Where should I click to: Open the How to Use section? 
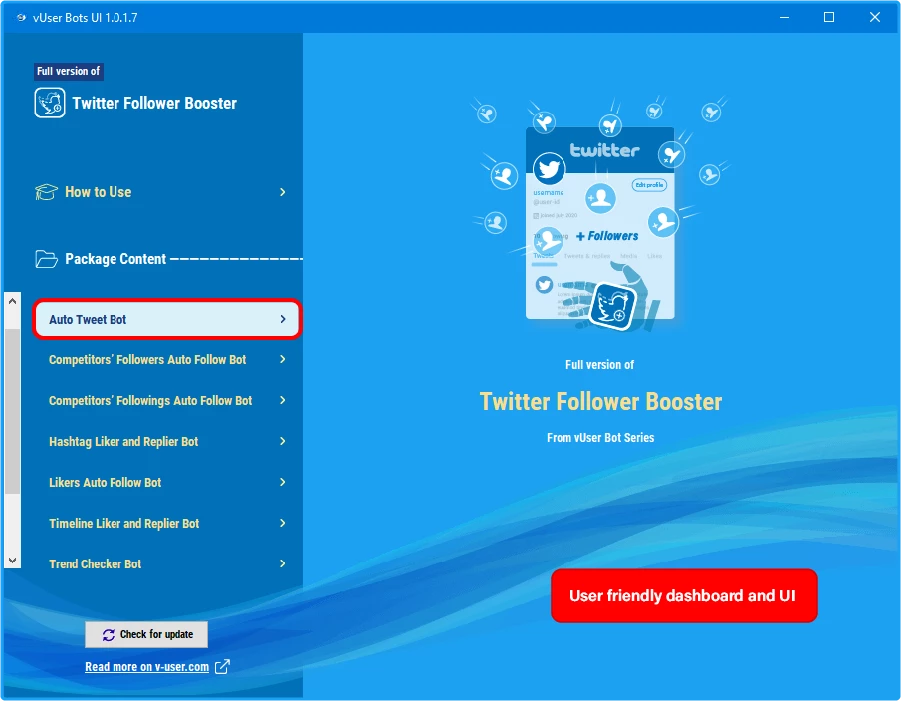coord(161,192)
